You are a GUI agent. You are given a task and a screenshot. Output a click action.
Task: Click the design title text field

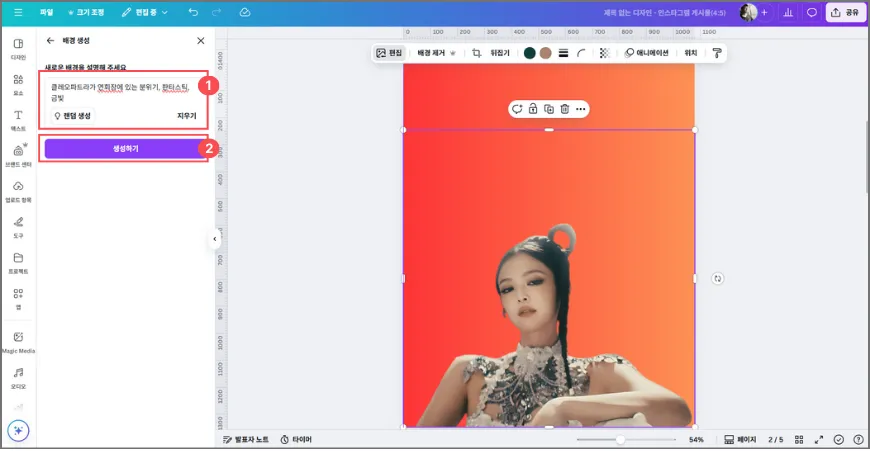[664, 12]
